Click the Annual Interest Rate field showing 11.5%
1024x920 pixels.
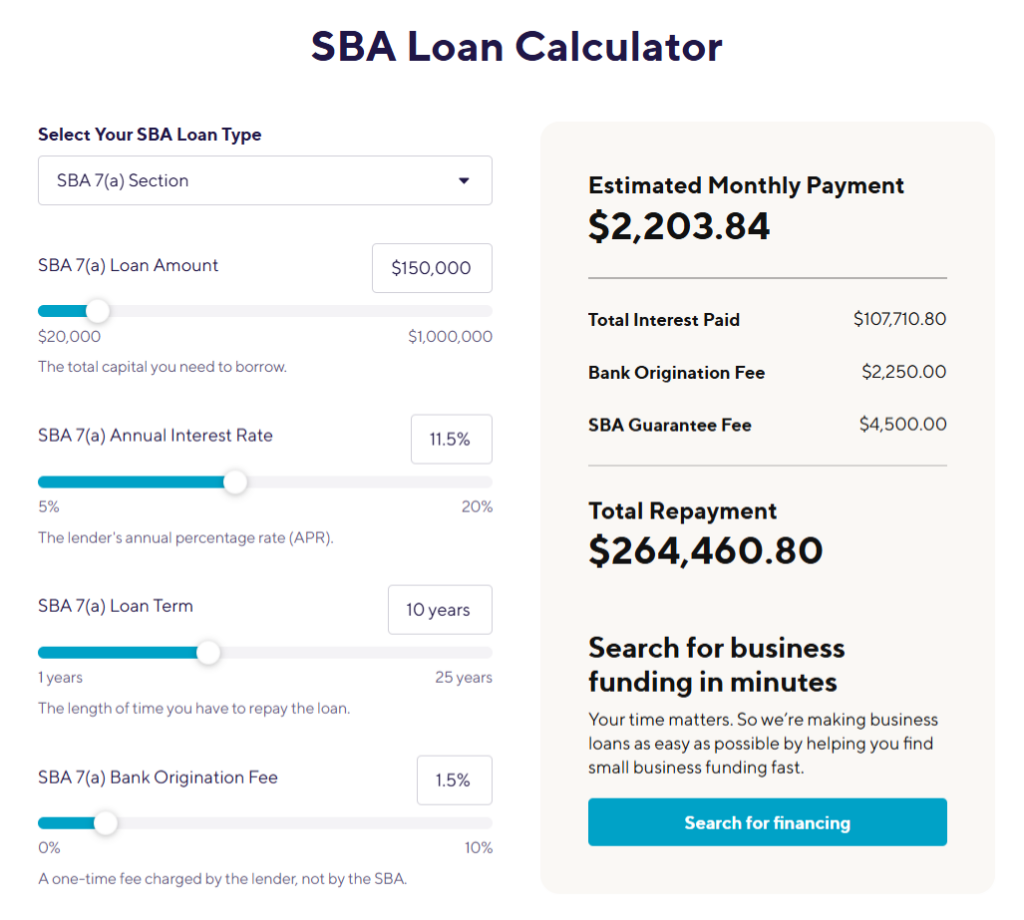pyautogui.click(x=451, y=438)
